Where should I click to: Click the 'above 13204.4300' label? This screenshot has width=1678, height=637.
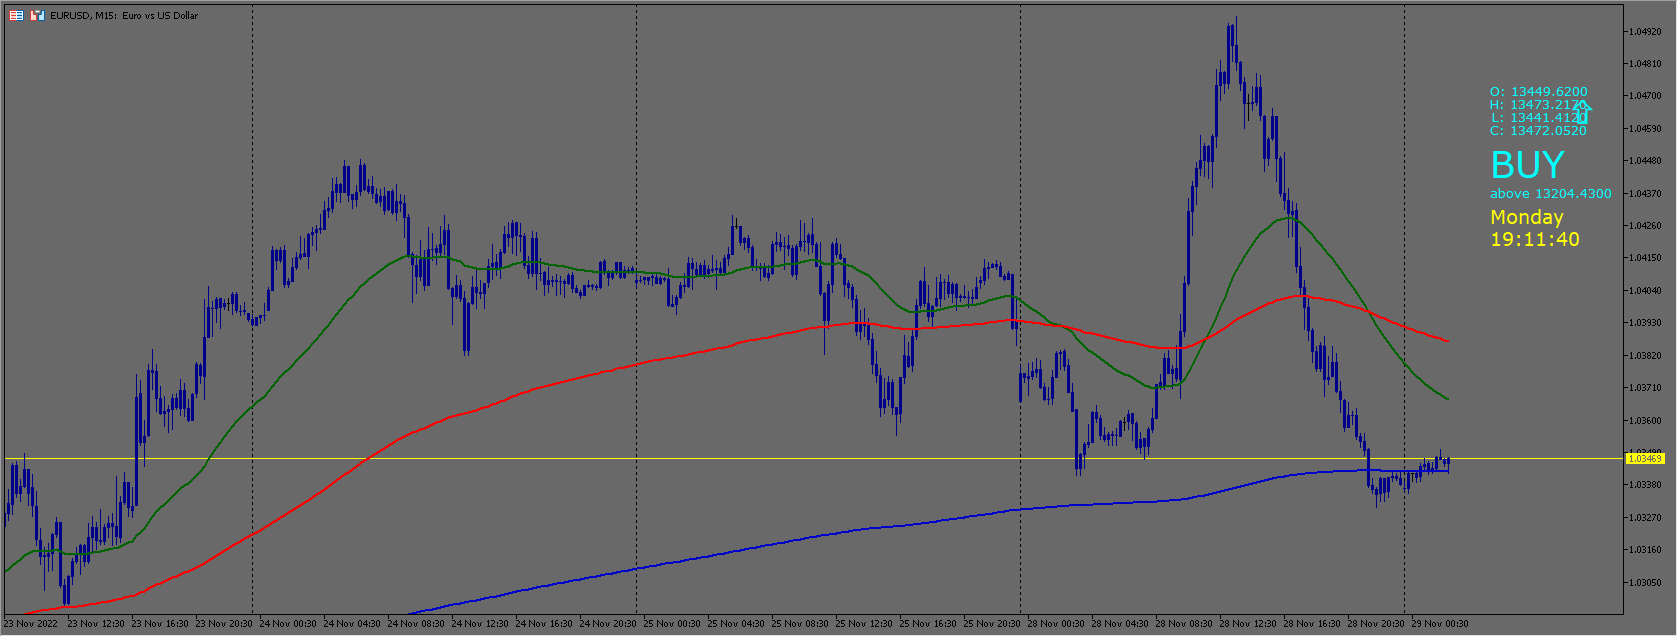pyautogui.click(x=1550, y=193)
